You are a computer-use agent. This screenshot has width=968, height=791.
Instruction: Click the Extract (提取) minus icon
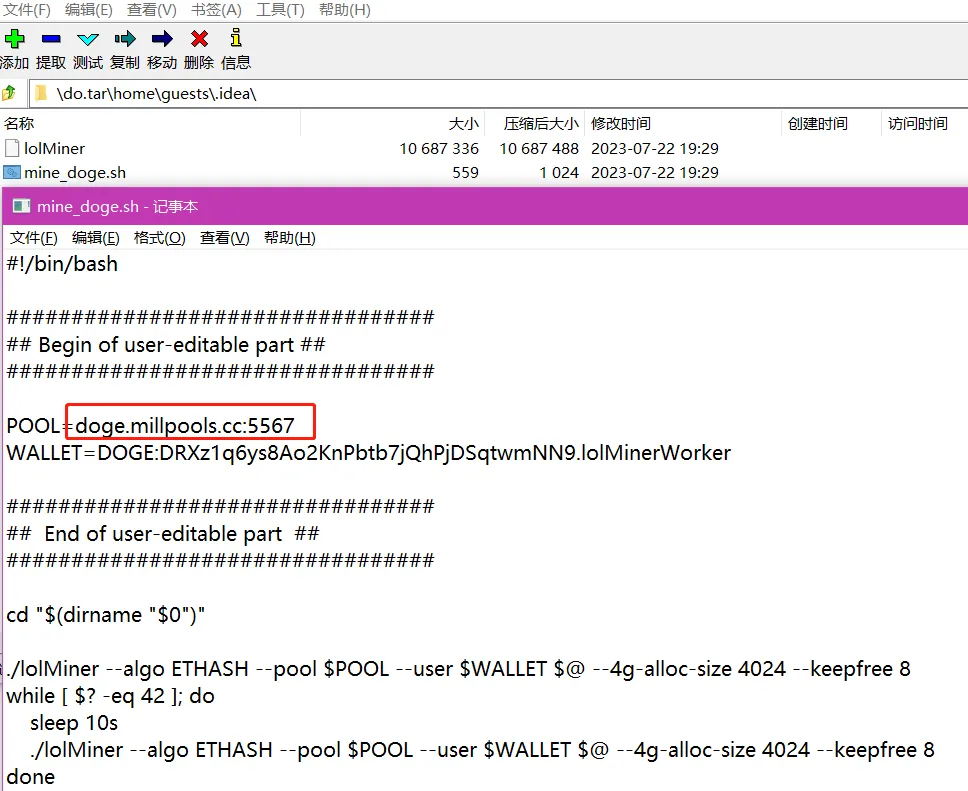[51, 39]
